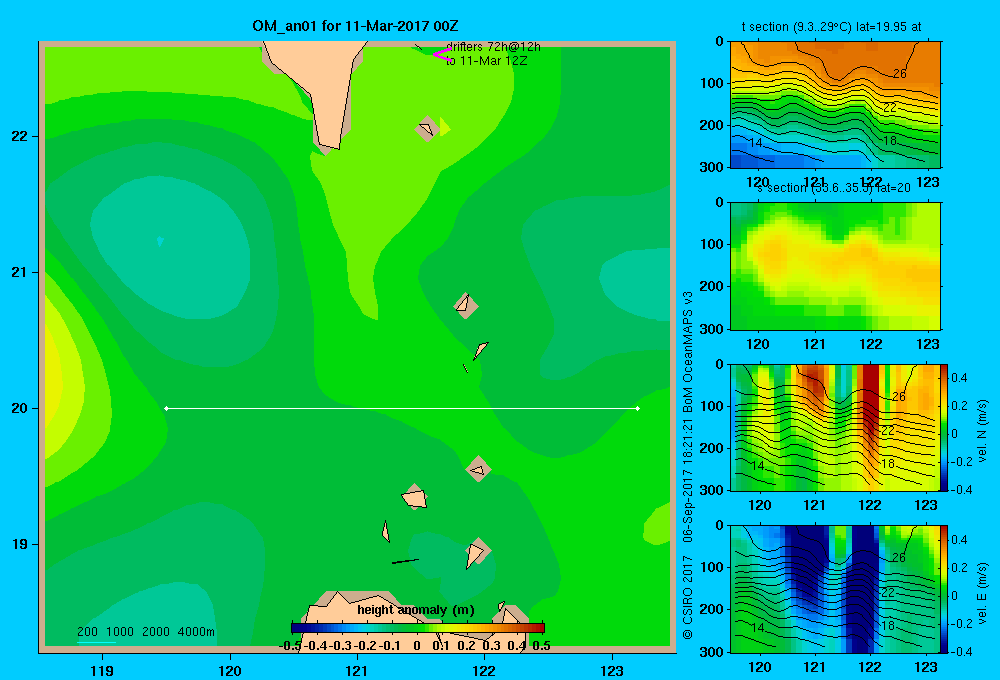Click the latitude 22 tick label on main map
The width and height of the screenshot is (1000, 680).
point(20,136)
